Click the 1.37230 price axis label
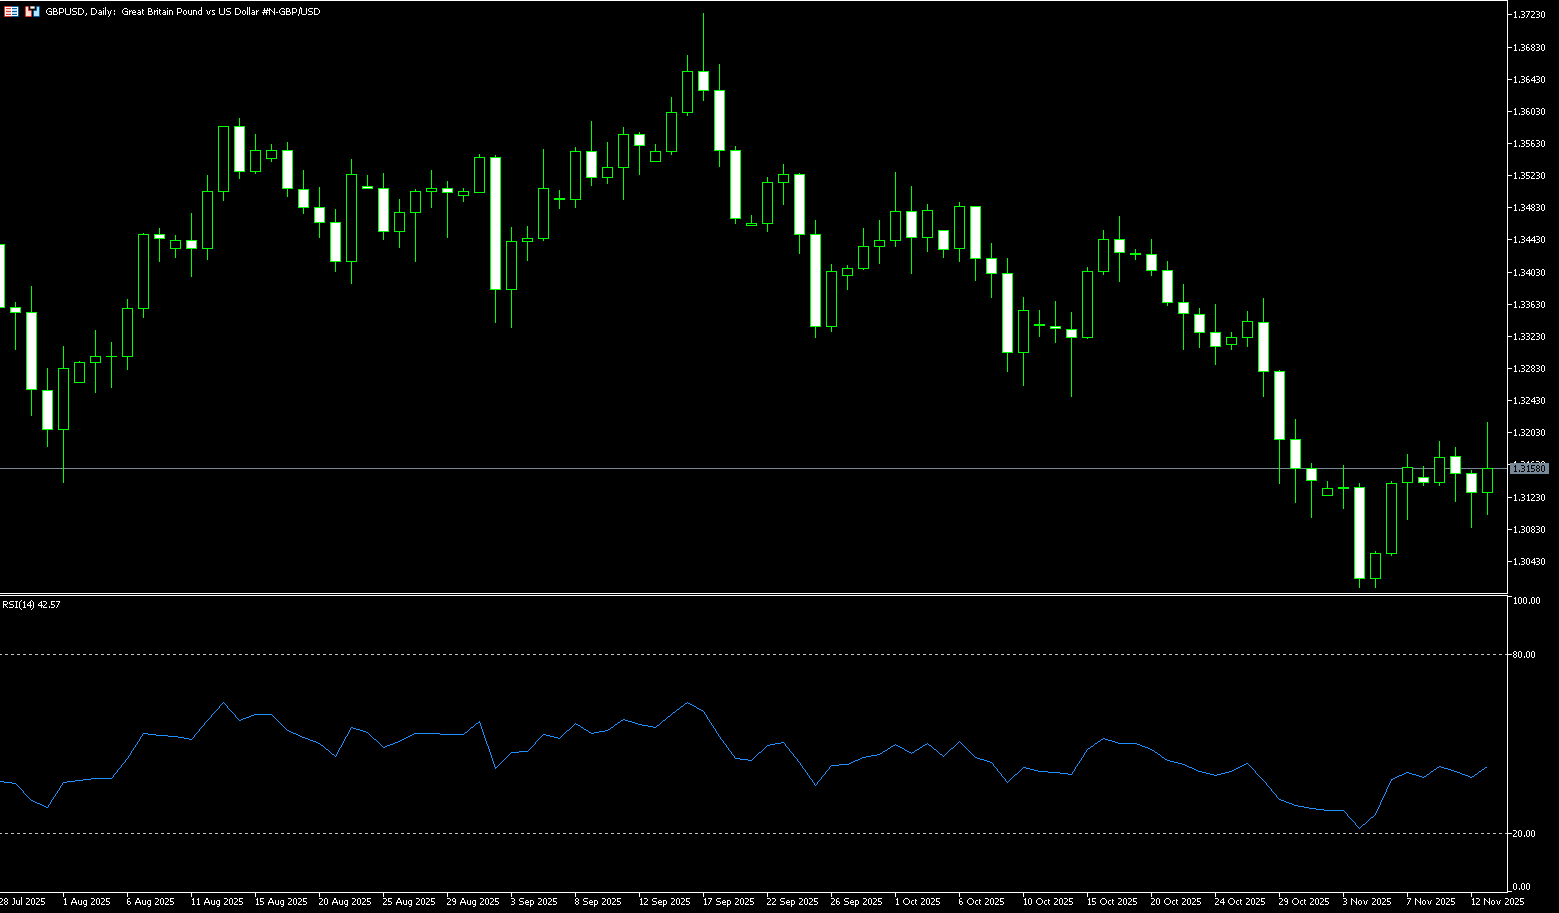1559x913 pixels. click(1528, 15)
